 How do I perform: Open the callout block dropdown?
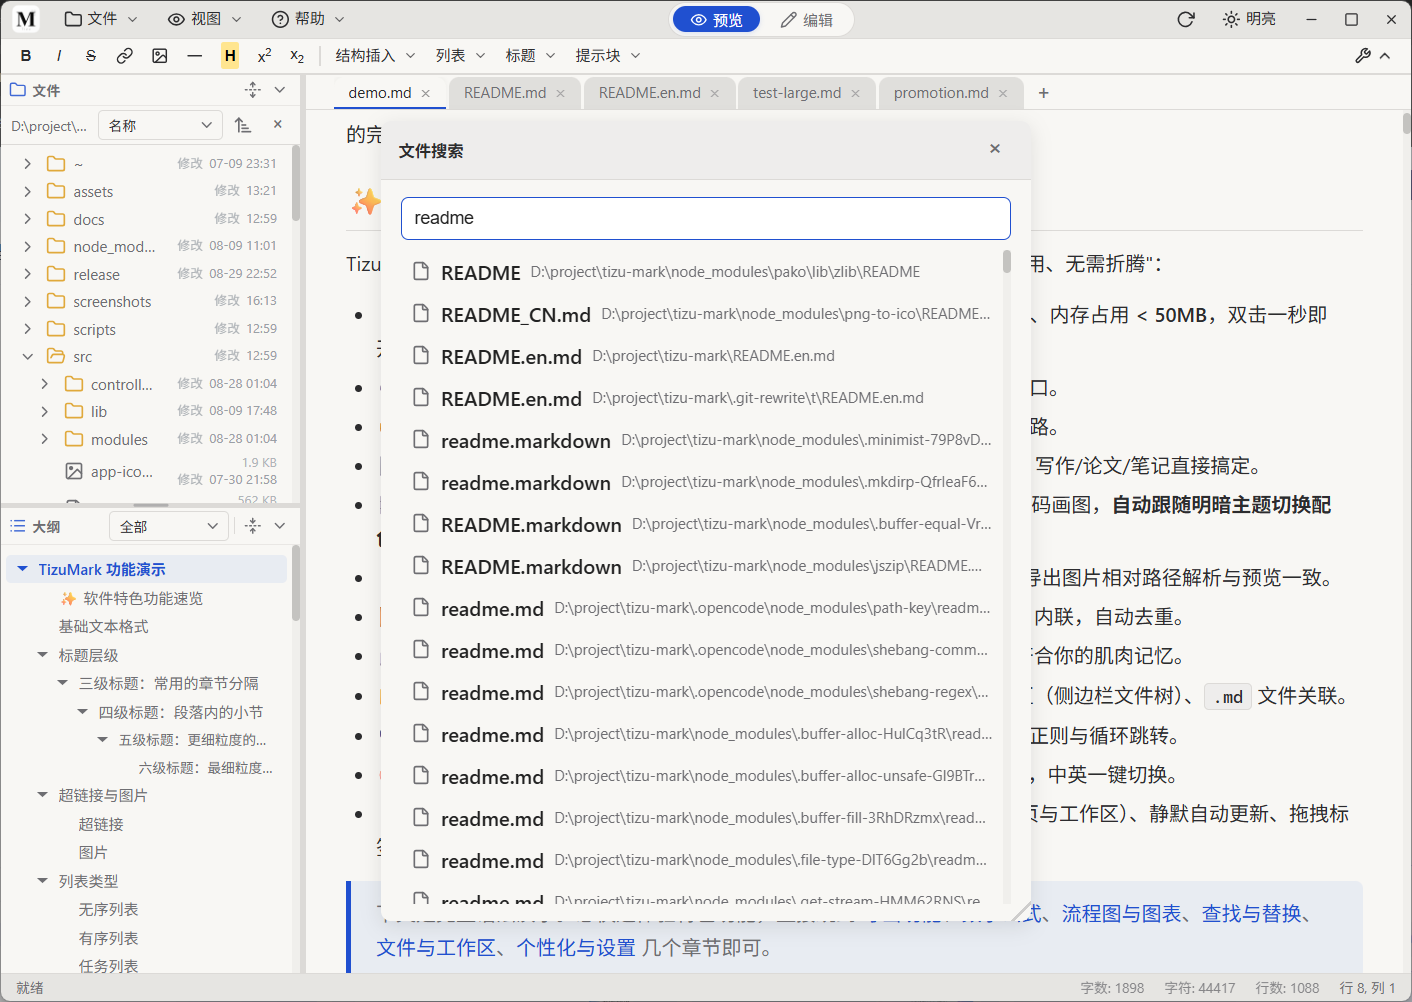pos(608,56)
